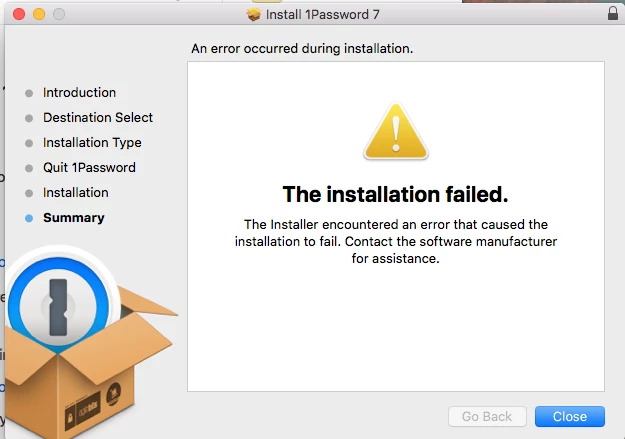Screen dimensions: 625x439
Task: Close the installer with the Close button
Action: [x=570, y=416]
